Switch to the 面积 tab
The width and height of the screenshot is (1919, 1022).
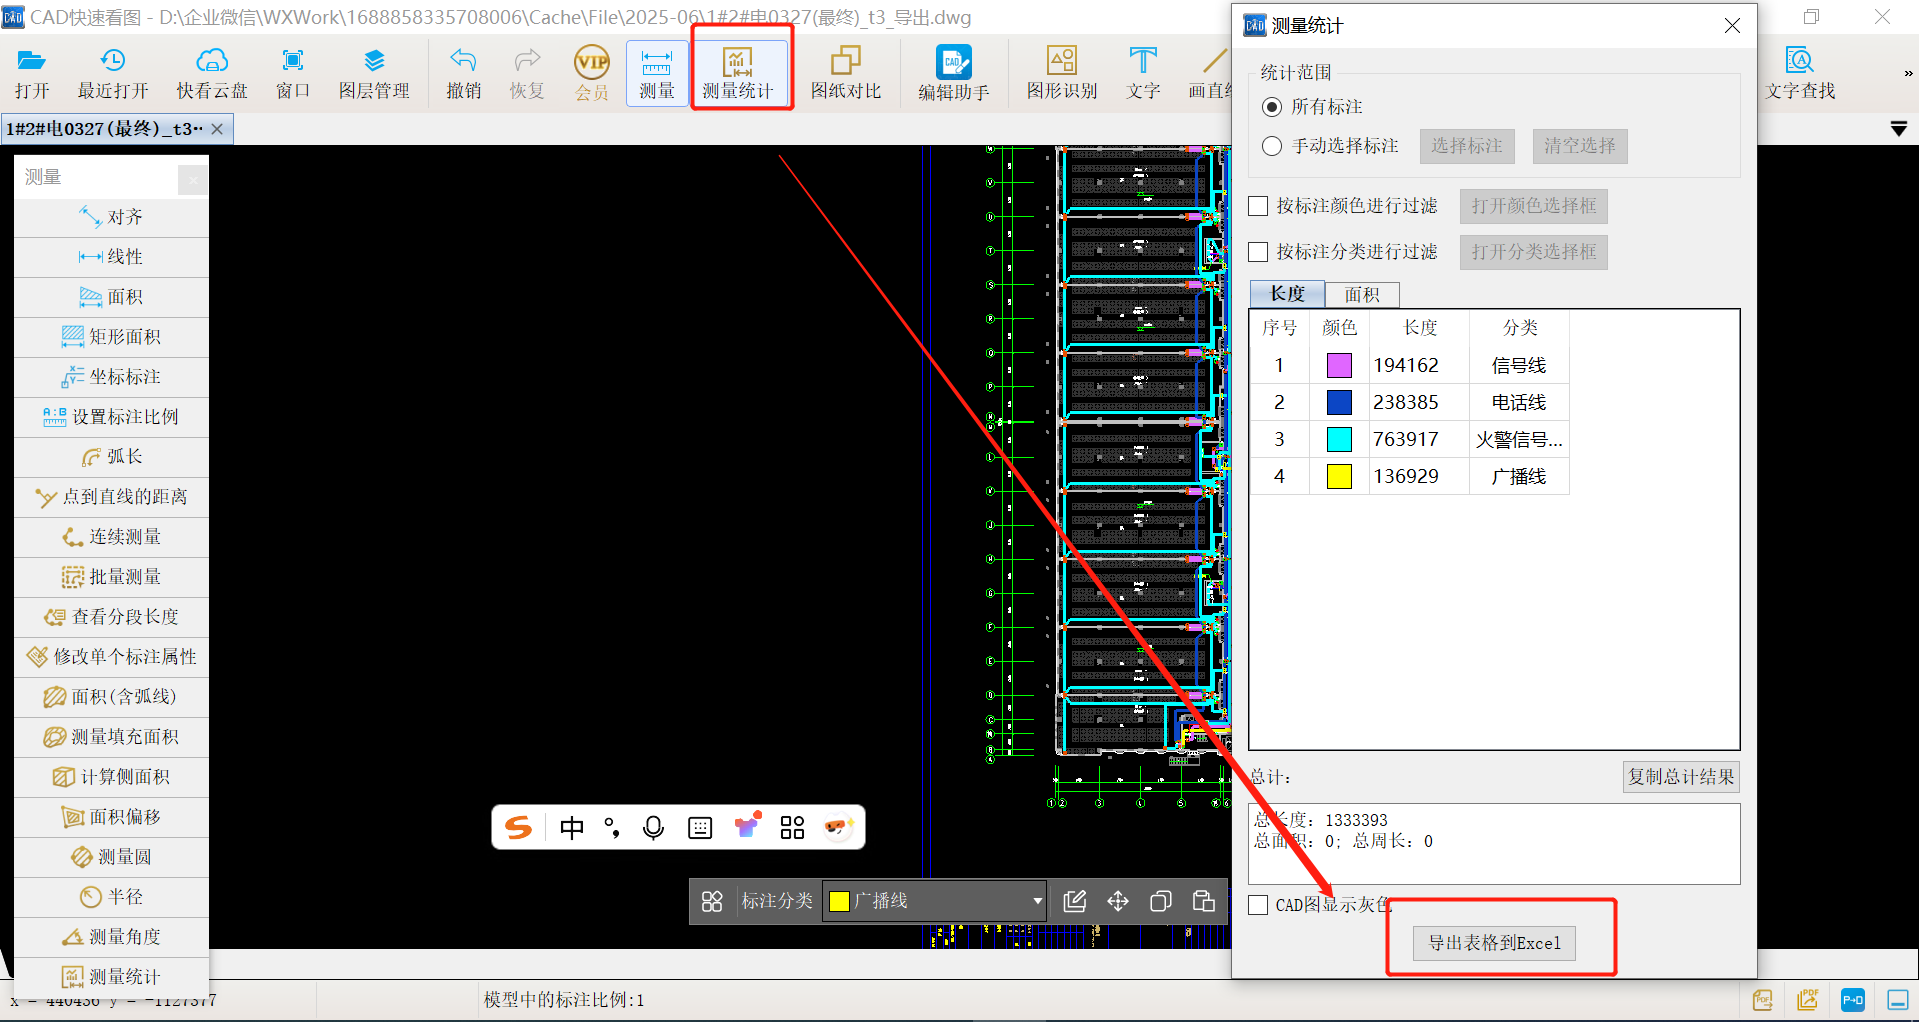1362,294
